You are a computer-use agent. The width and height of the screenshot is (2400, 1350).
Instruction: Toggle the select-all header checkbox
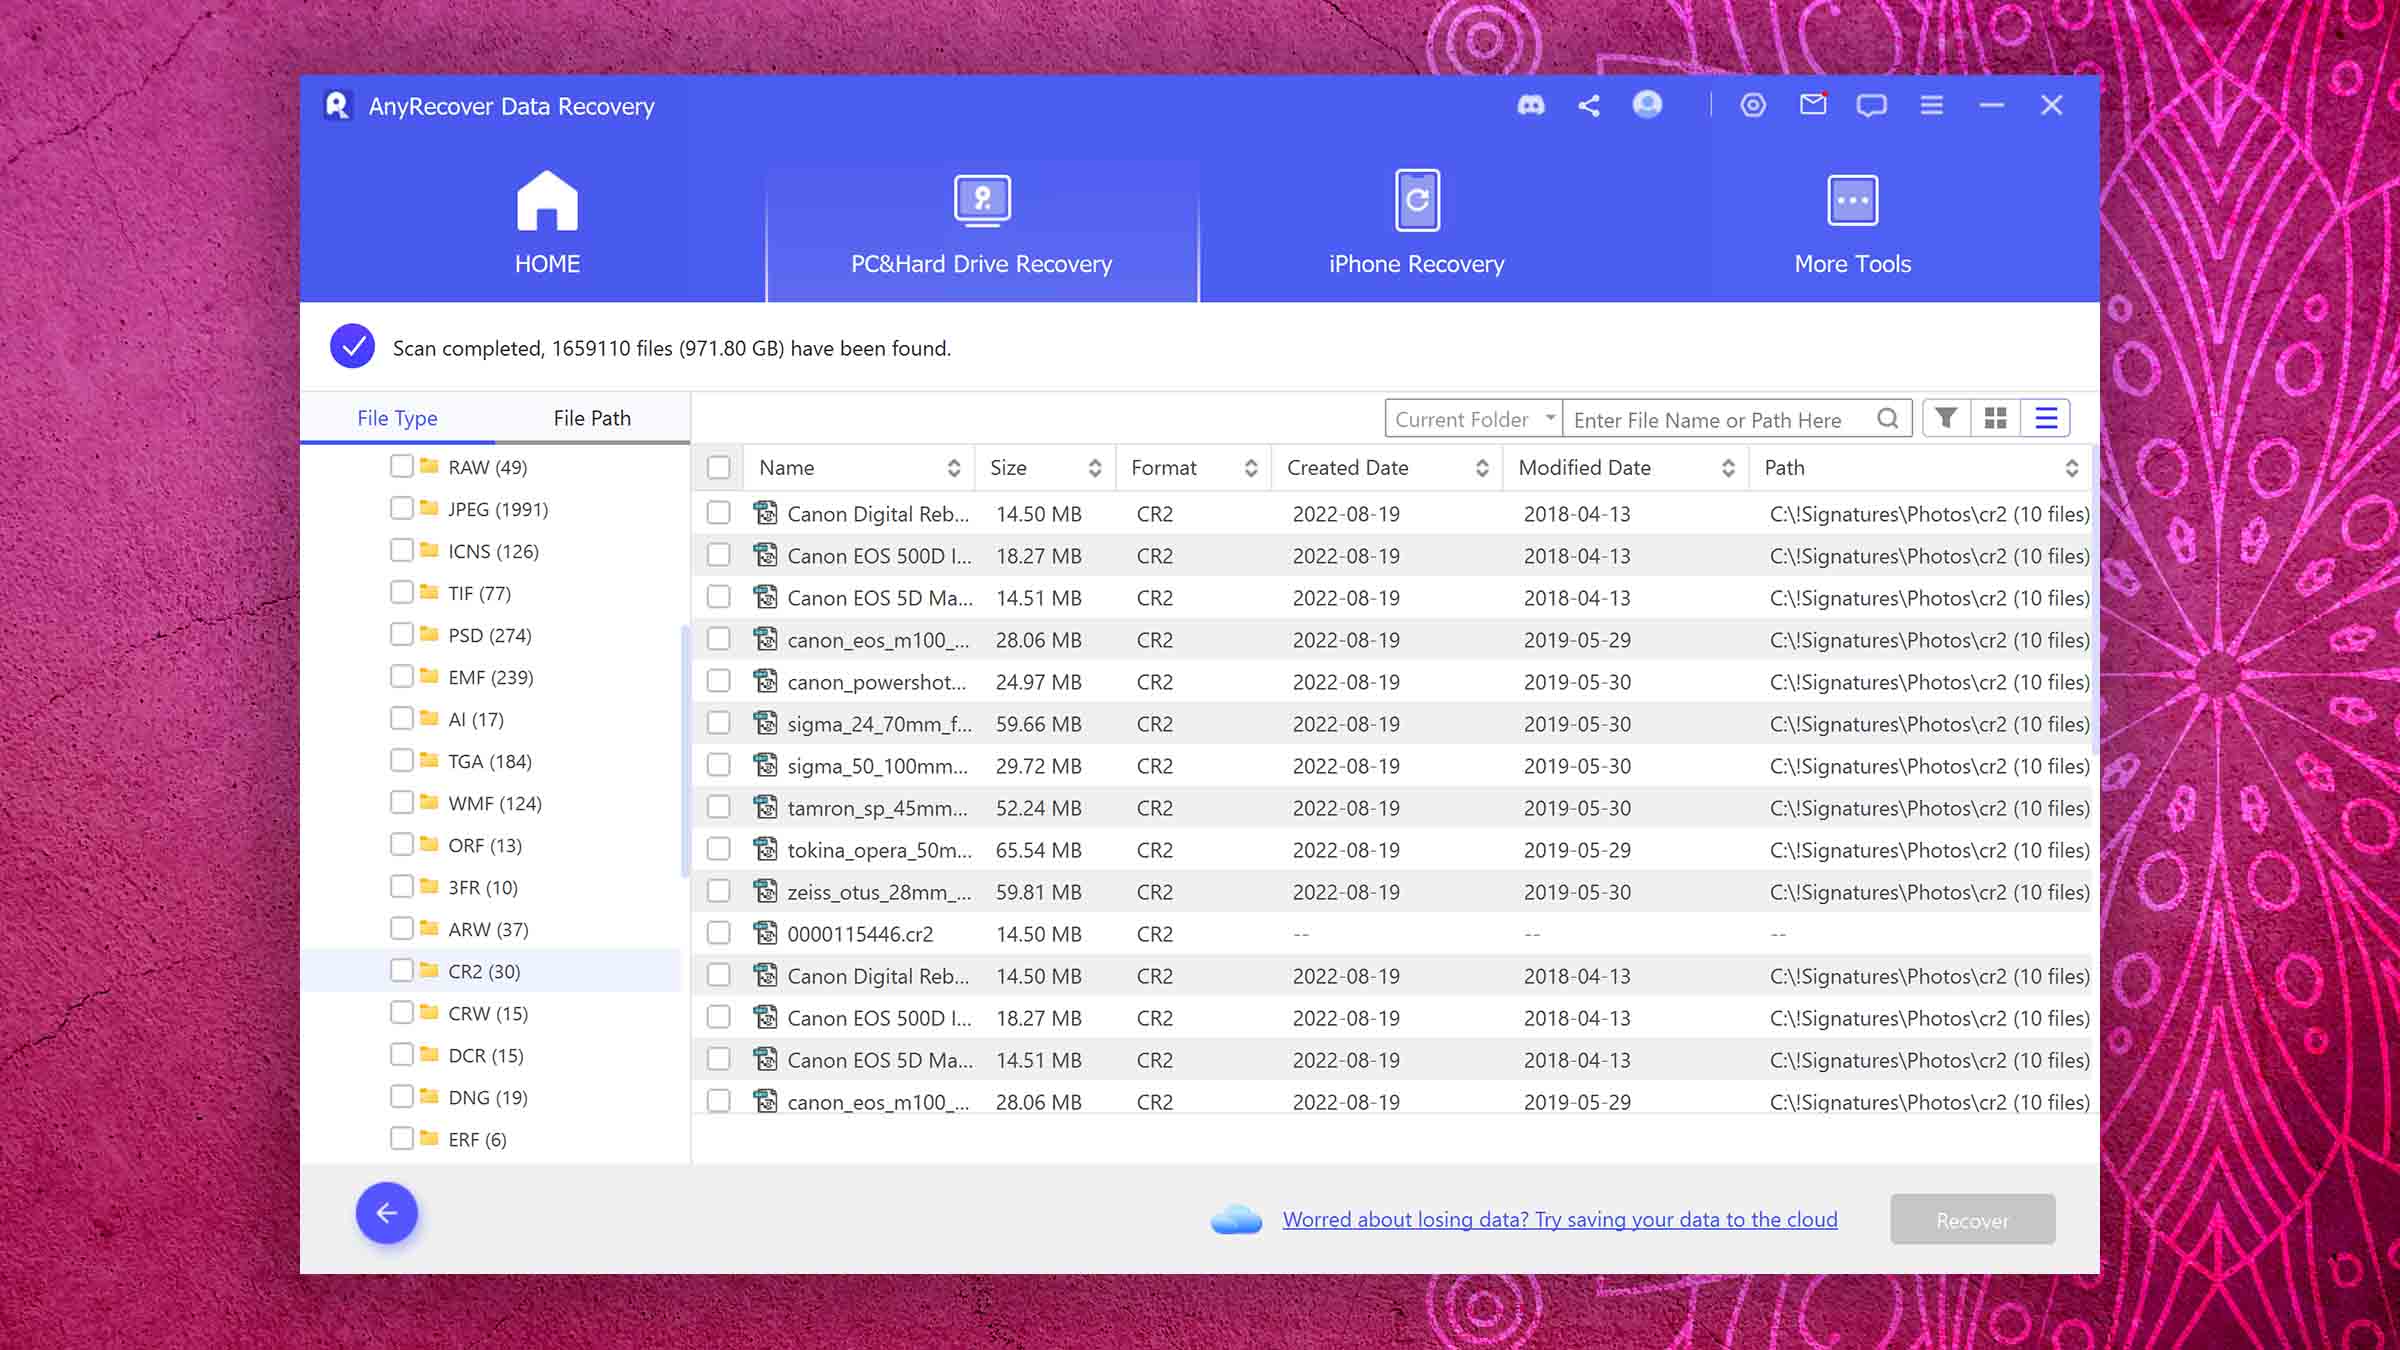(x=718, y=467)
